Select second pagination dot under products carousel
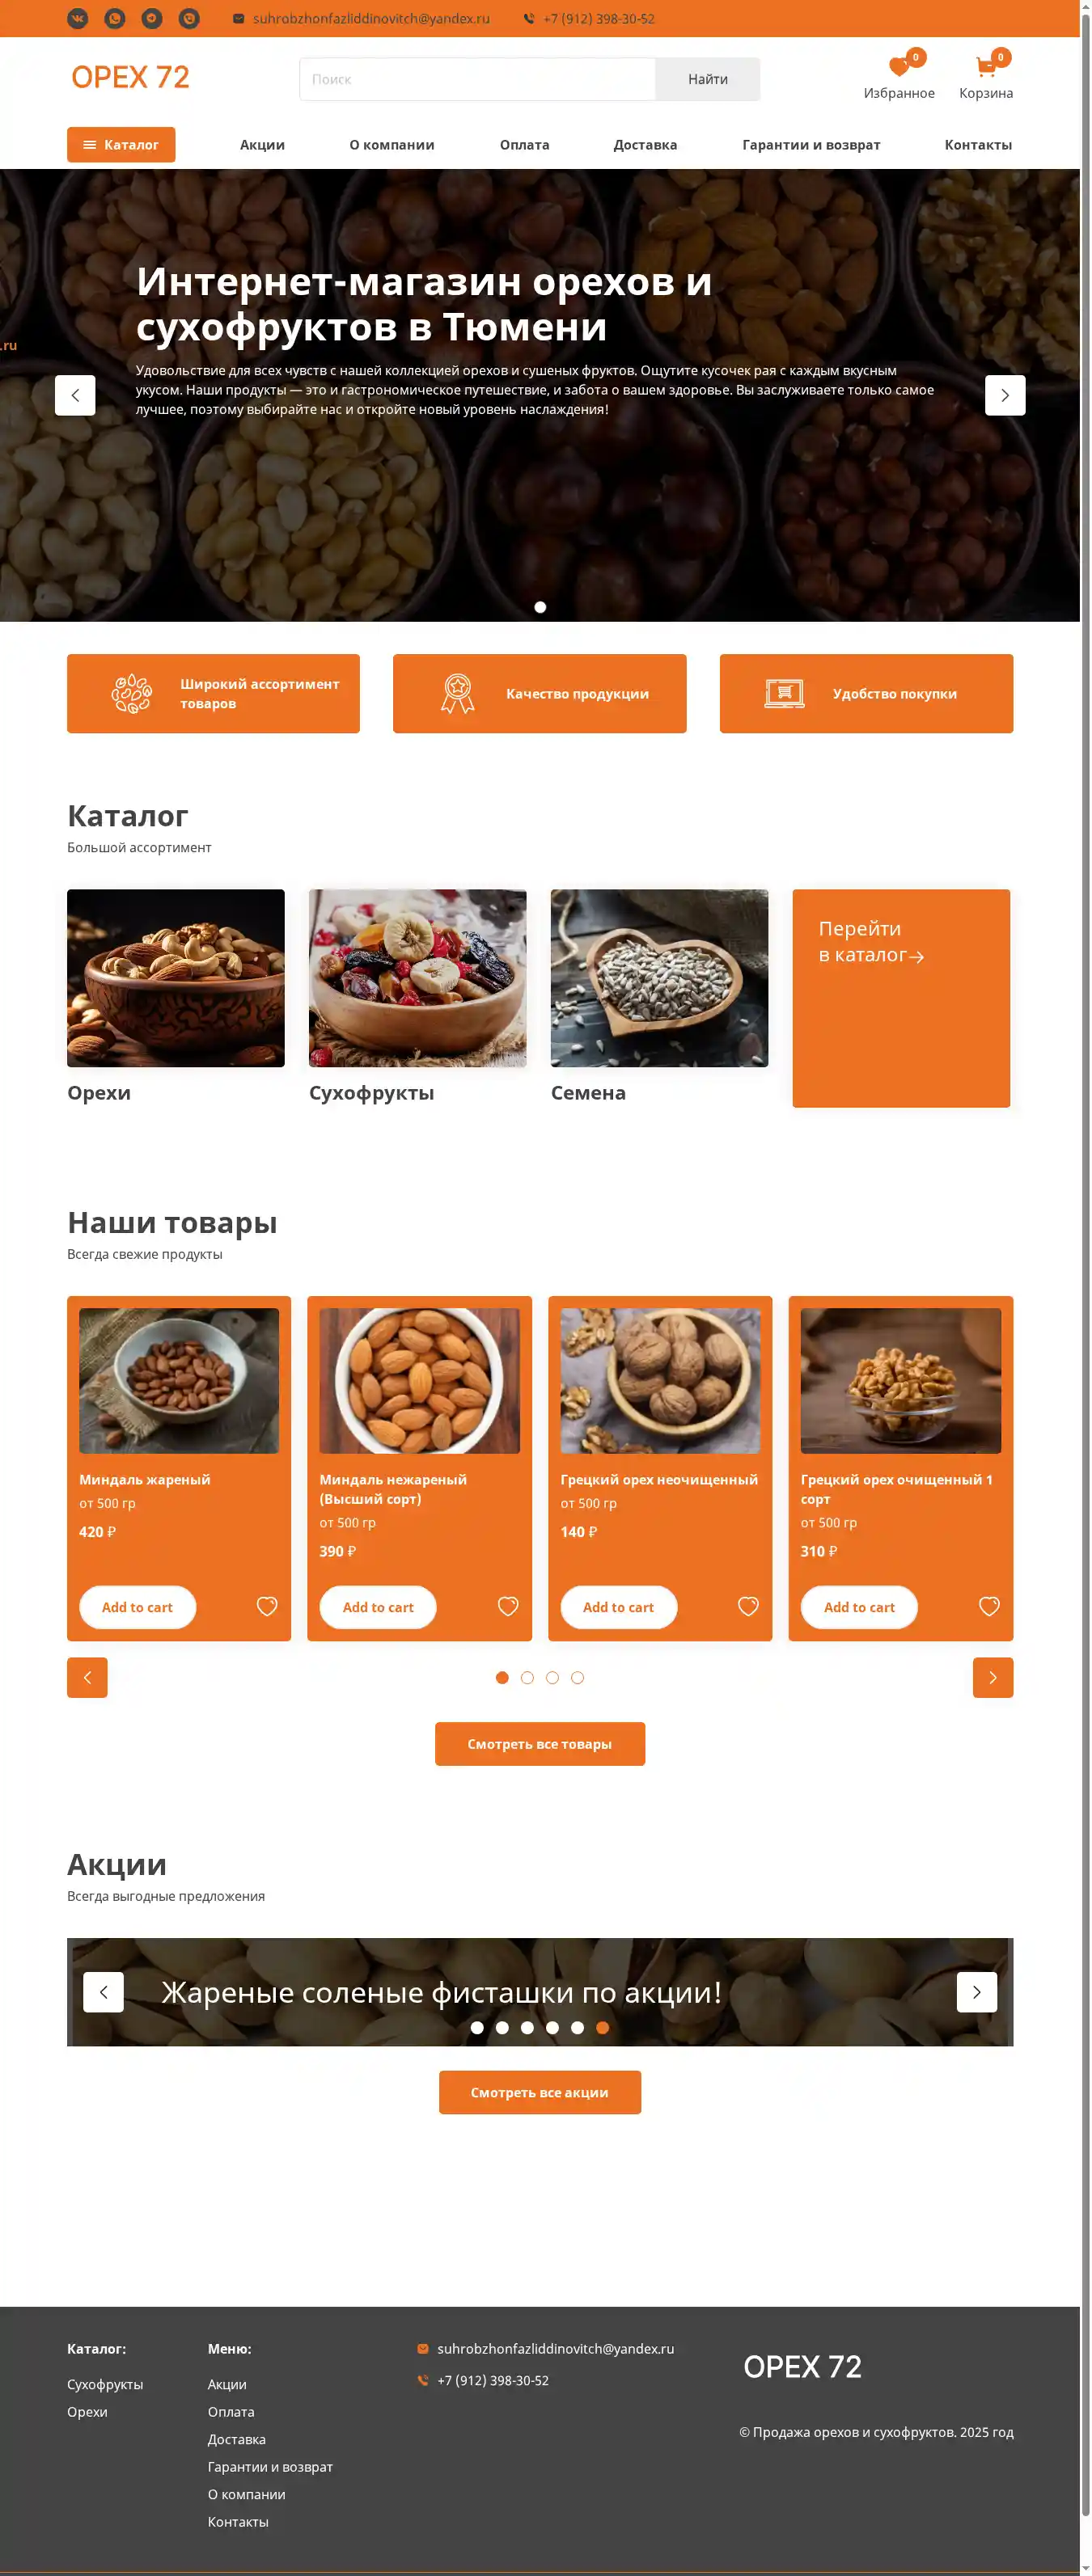 pos(527,1677)
